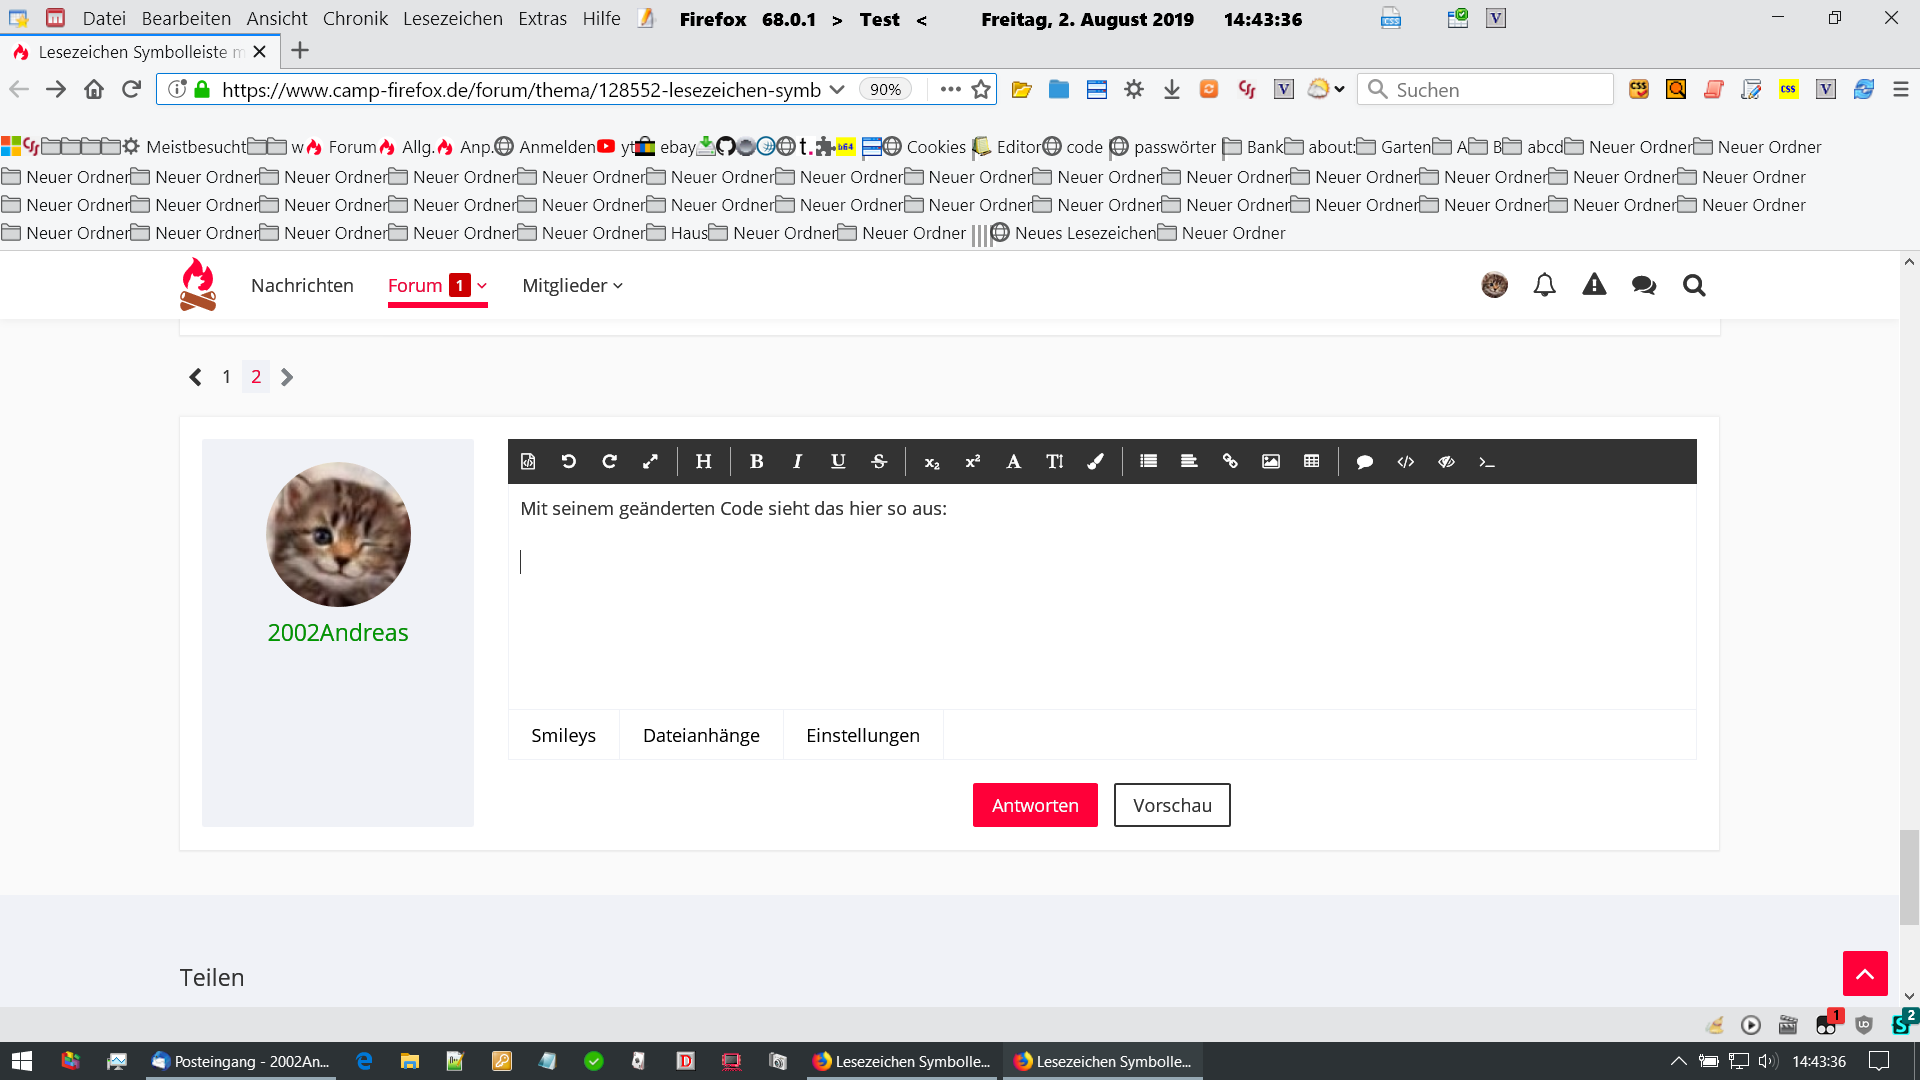Viewport: 1920px width, 1080px height.
Task: Insert a link via editor toolbar
Action: tap(1230, 461)
